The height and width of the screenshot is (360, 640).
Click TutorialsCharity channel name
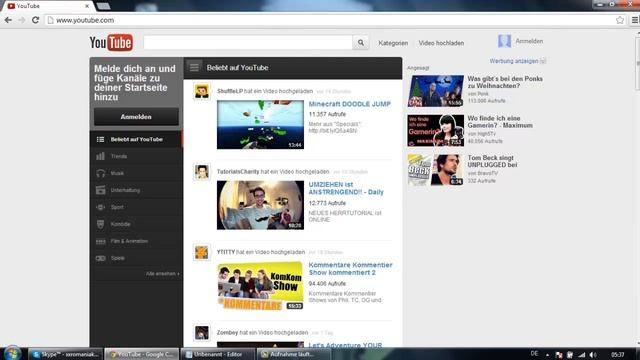point(238,172)
